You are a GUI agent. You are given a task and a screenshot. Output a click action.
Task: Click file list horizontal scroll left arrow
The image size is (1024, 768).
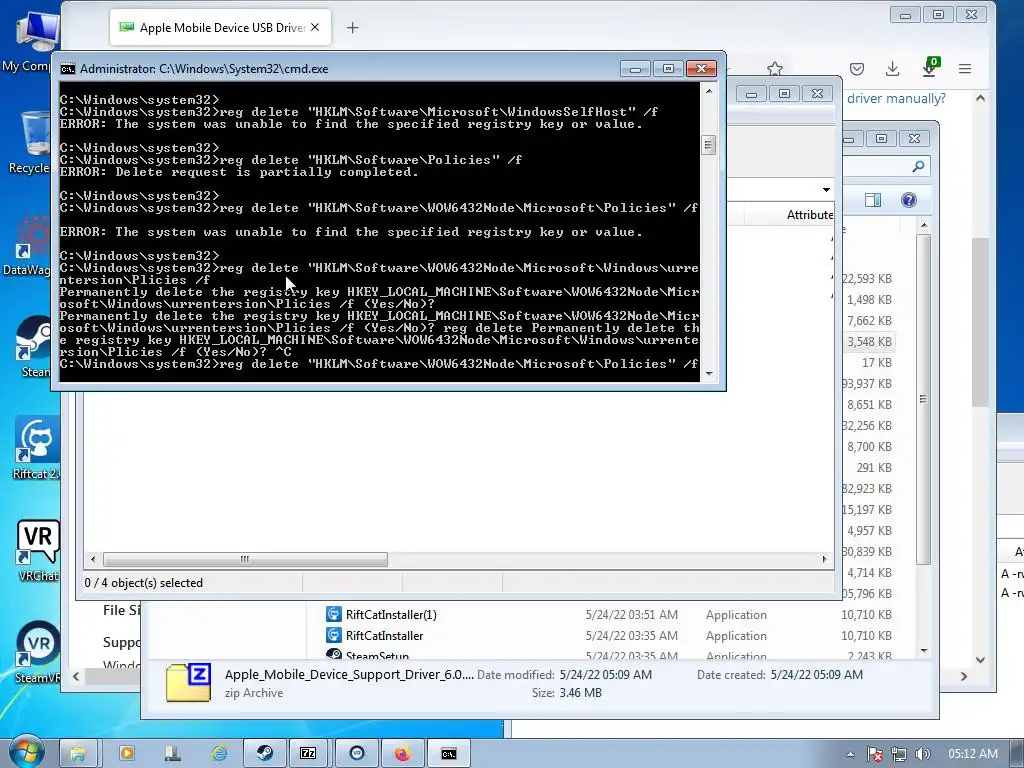93,559
